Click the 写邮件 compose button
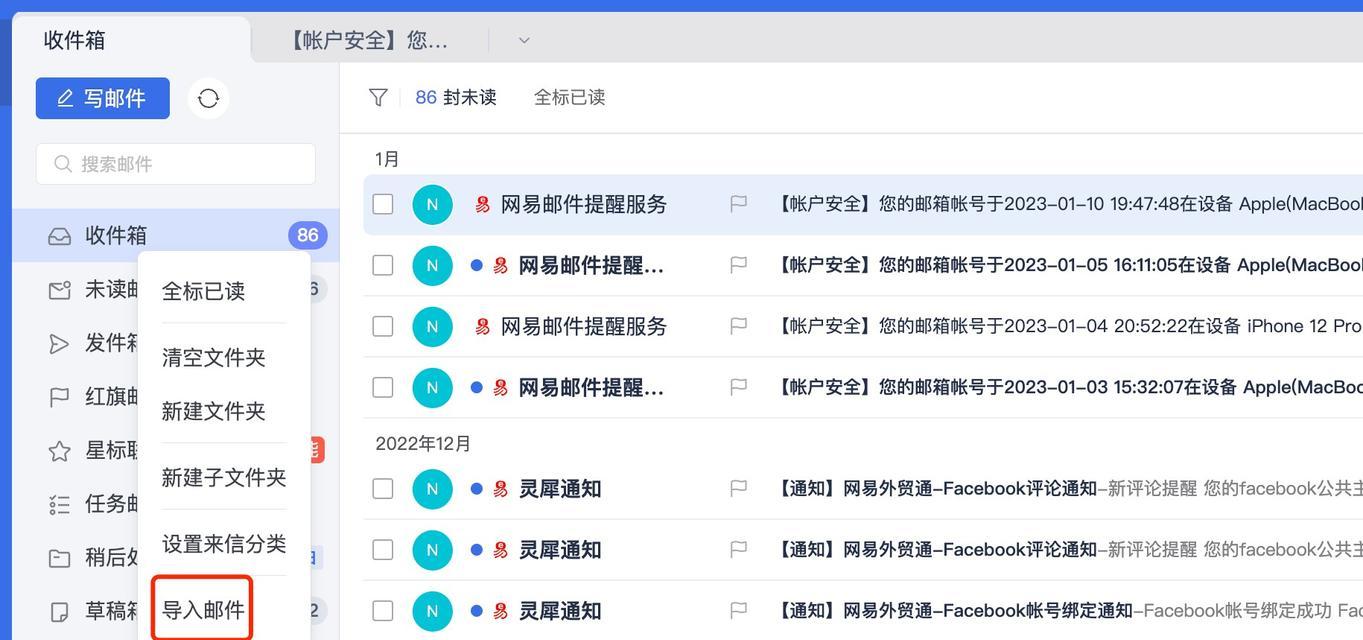Viewport: 1363px width, 640px height. click(103, 98)
